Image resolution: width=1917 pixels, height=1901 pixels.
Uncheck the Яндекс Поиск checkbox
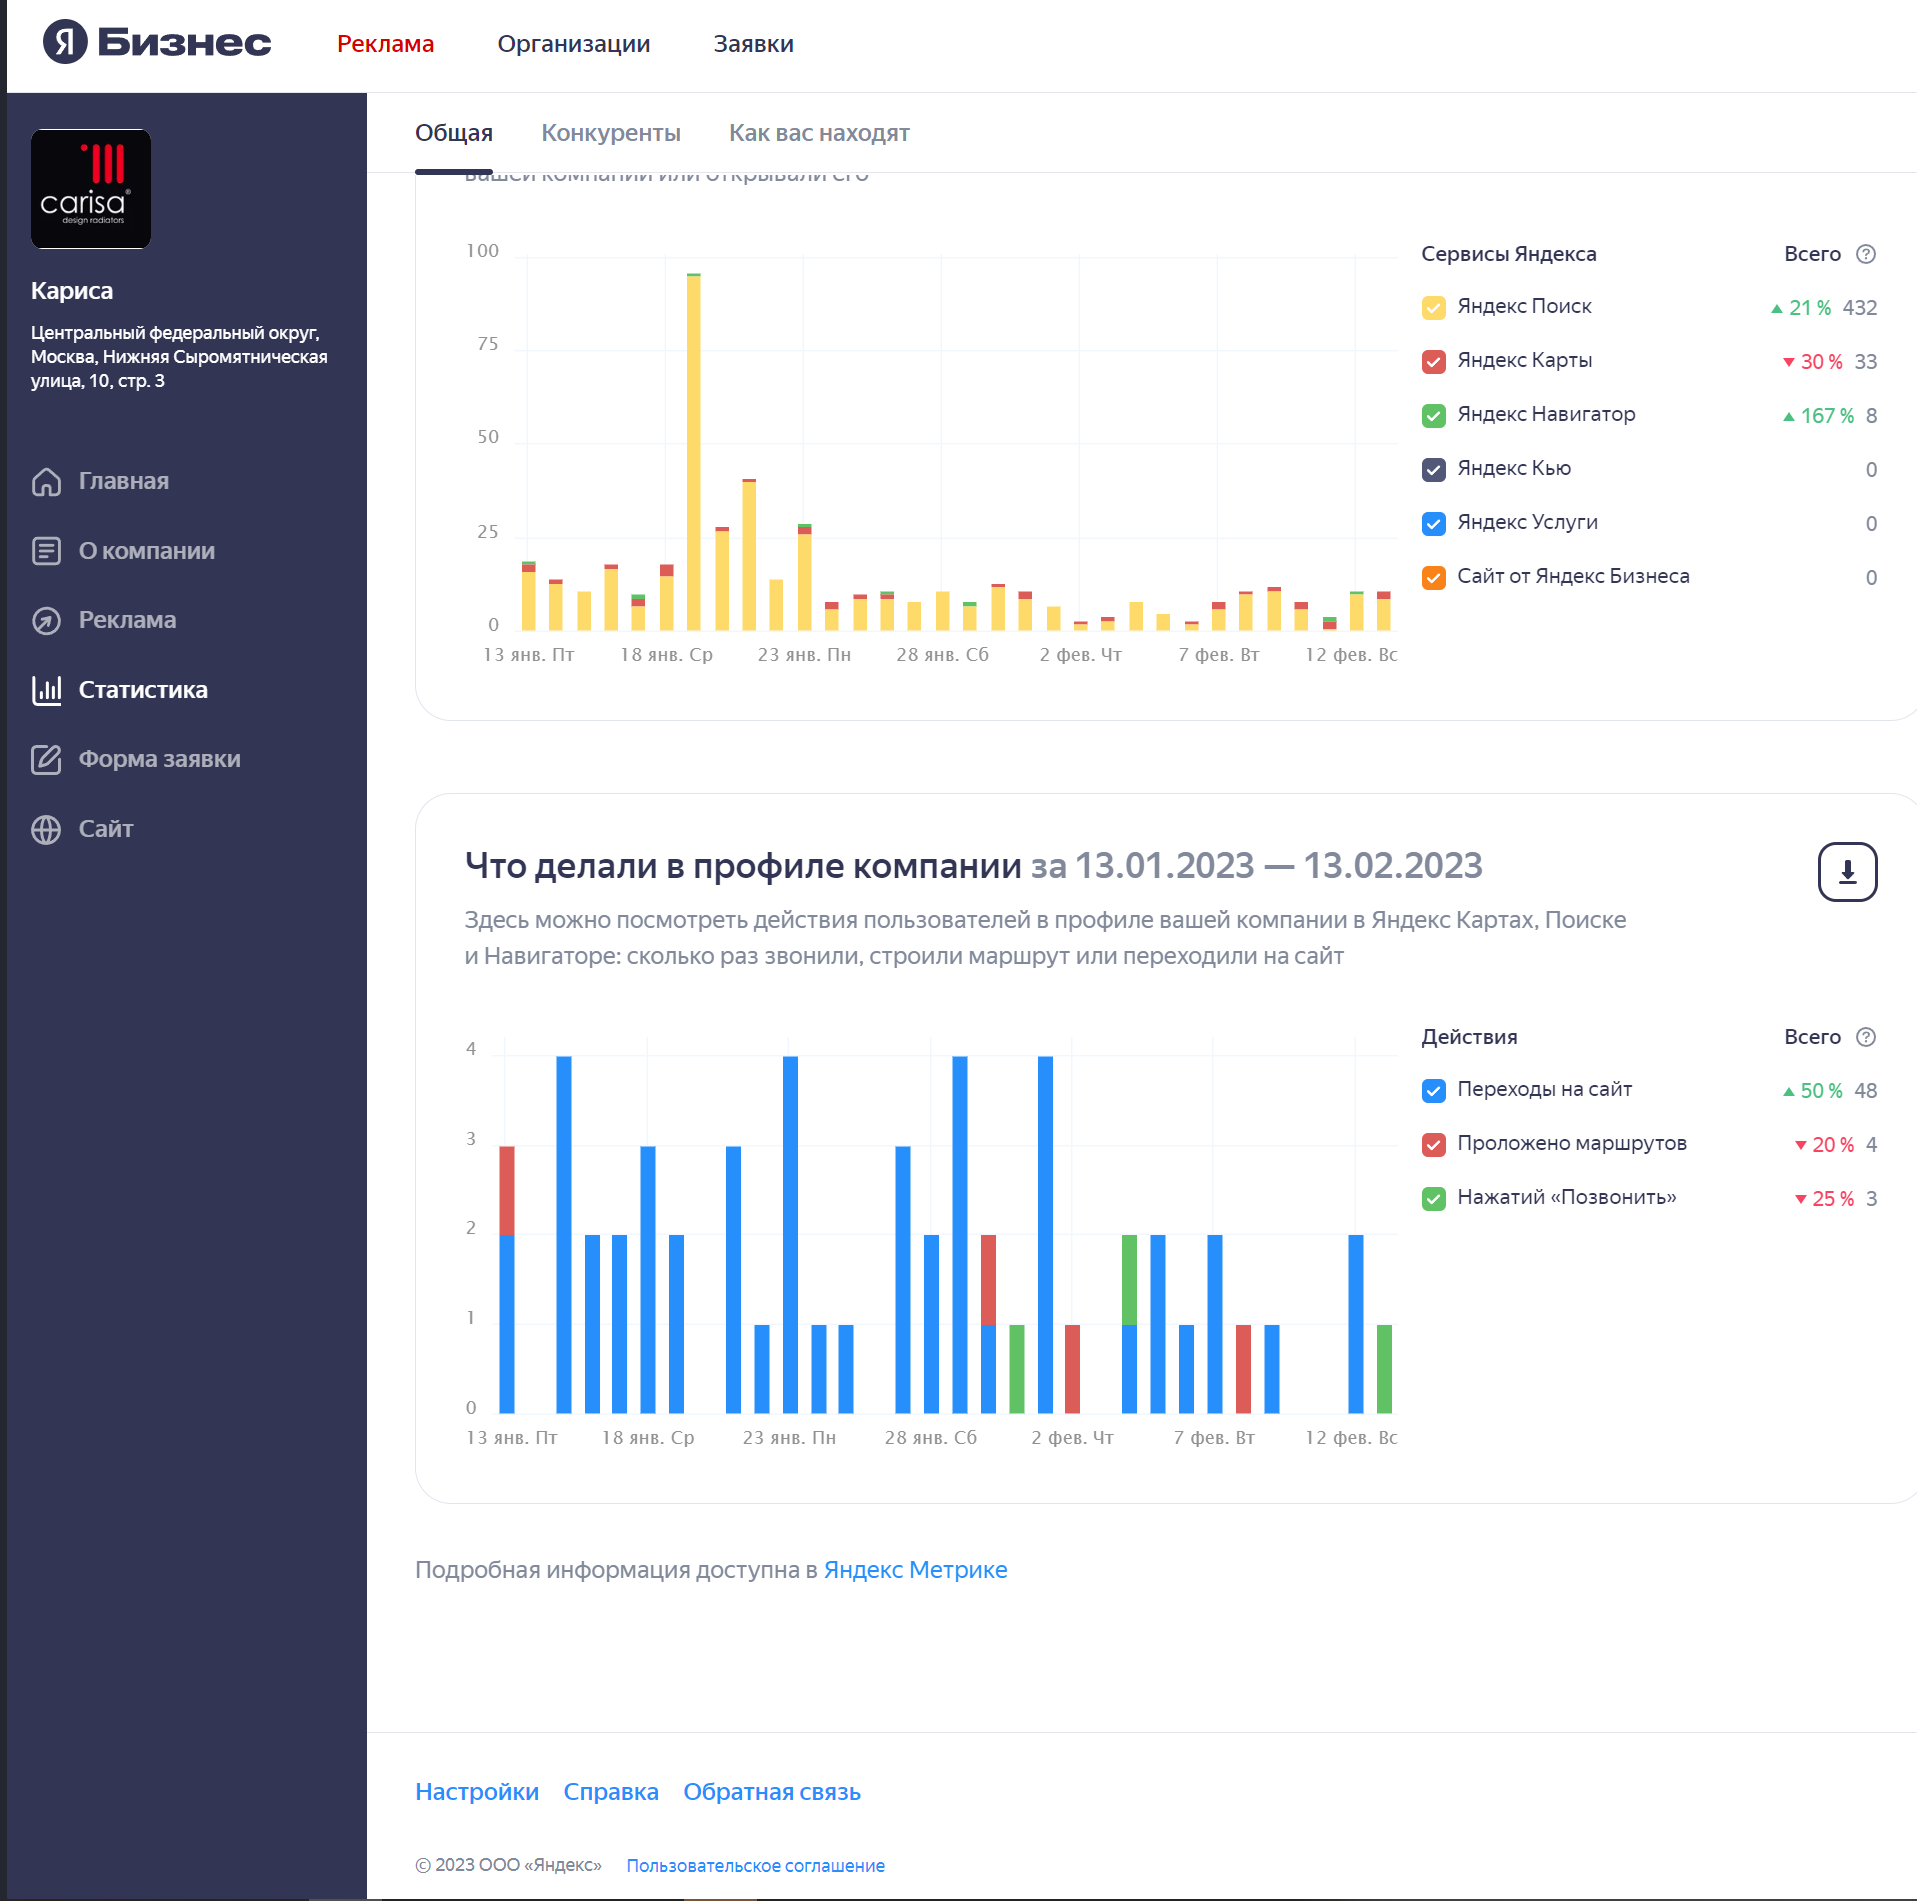pos(1433,308)
